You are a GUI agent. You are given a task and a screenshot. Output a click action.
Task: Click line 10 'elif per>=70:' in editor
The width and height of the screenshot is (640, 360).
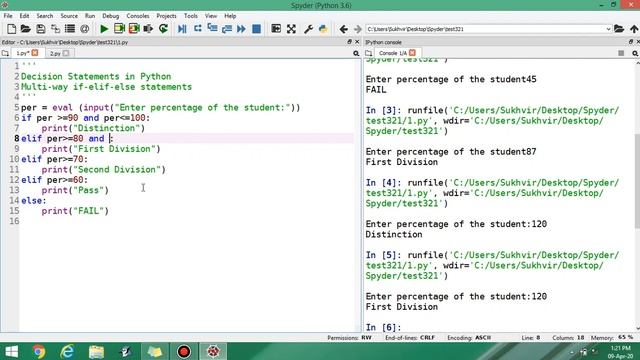[x=54, y=159]
